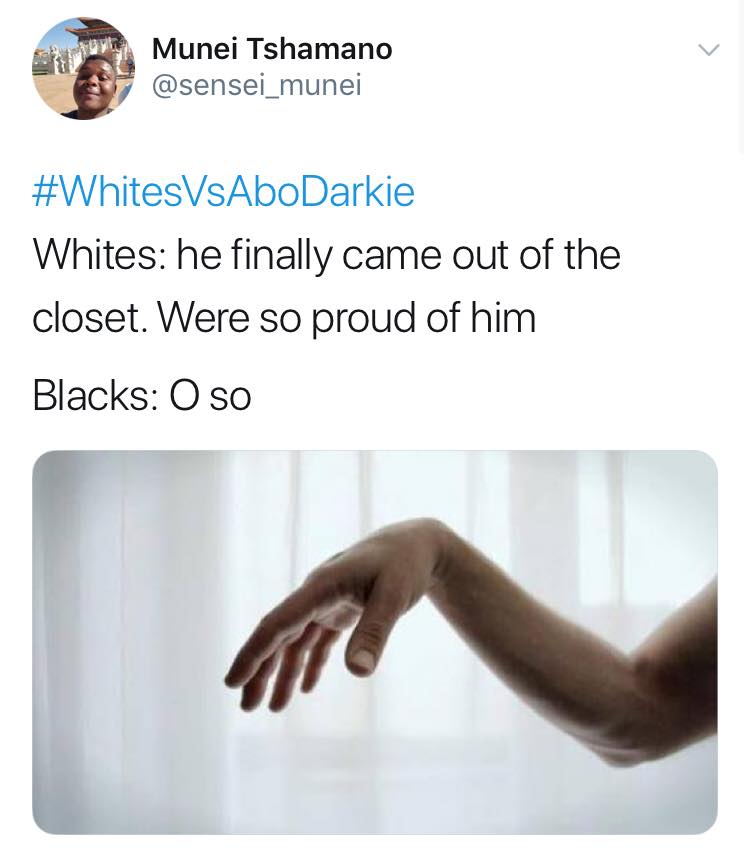Open the @sensei_munei handle link
750x854 pixels.
(257, 86)
